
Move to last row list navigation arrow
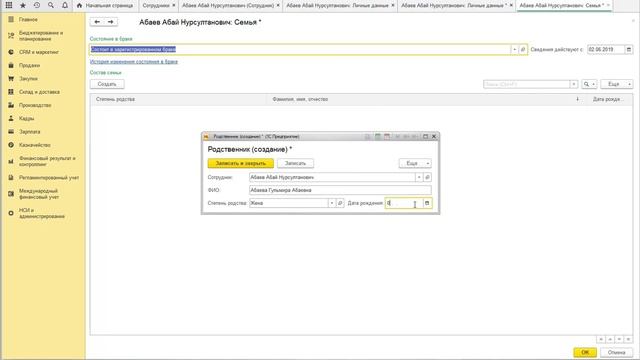[628, 339]
